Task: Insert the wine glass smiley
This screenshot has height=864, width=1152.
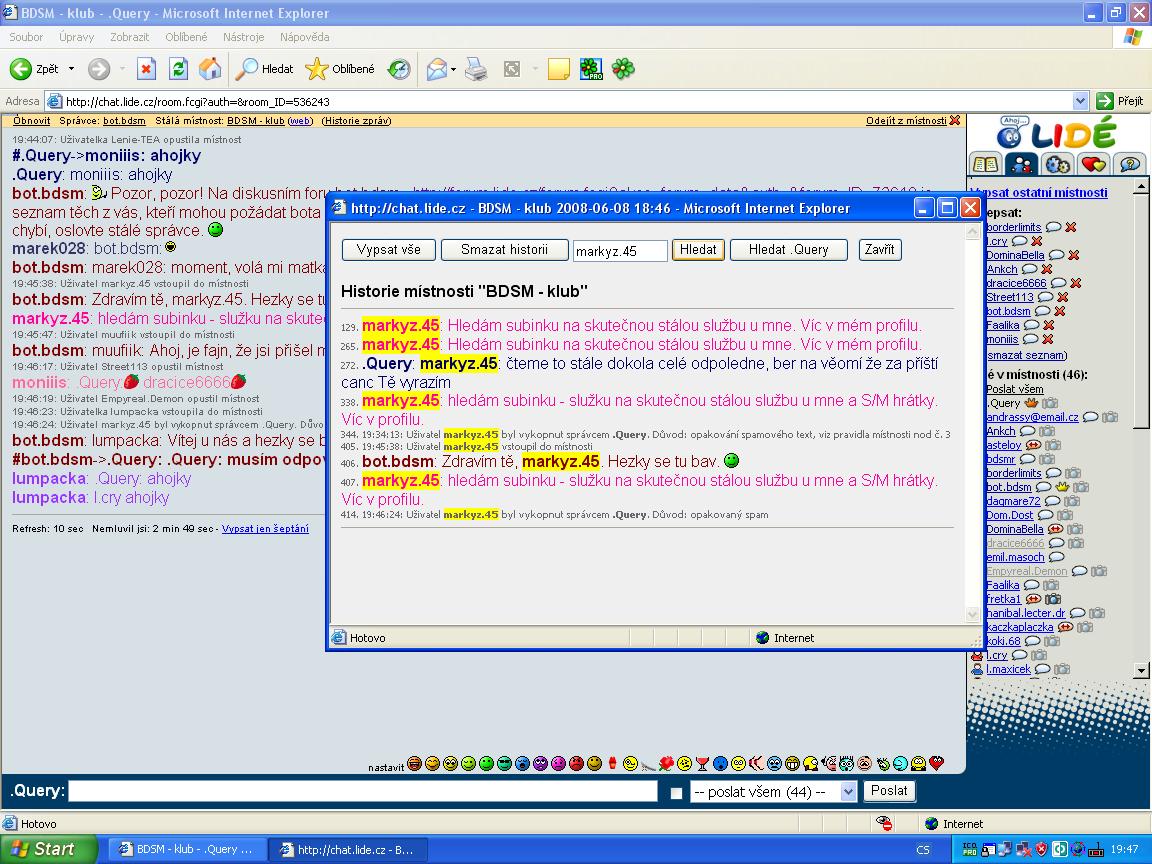Action: [x=702, y=763]
